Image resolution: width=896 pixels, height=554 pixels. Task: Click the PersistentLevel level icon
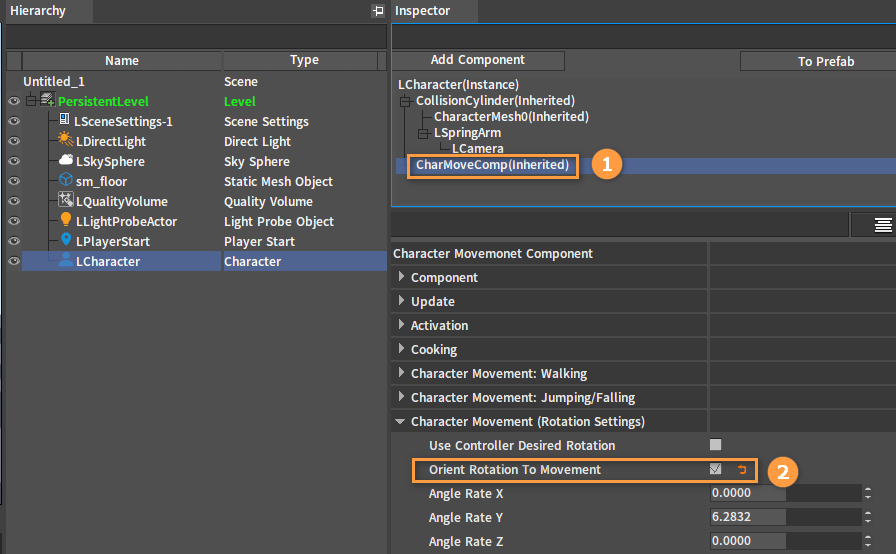pyautogui.click(x=47, y=100)
